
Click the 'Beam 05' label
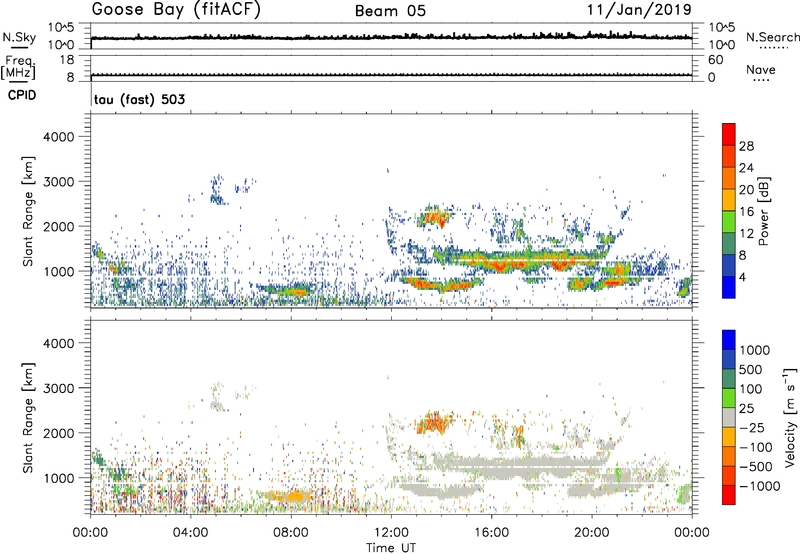(390, 11)
